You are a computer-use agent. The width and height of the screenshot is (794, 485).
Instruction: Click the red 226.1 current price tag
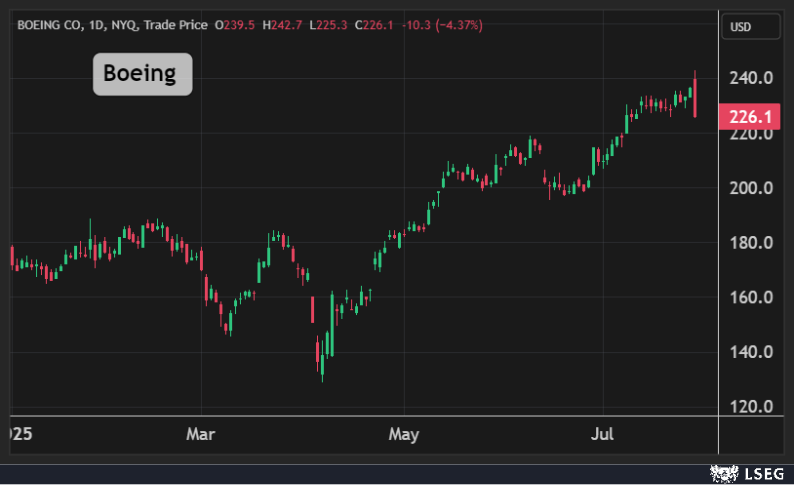(749, 117)
